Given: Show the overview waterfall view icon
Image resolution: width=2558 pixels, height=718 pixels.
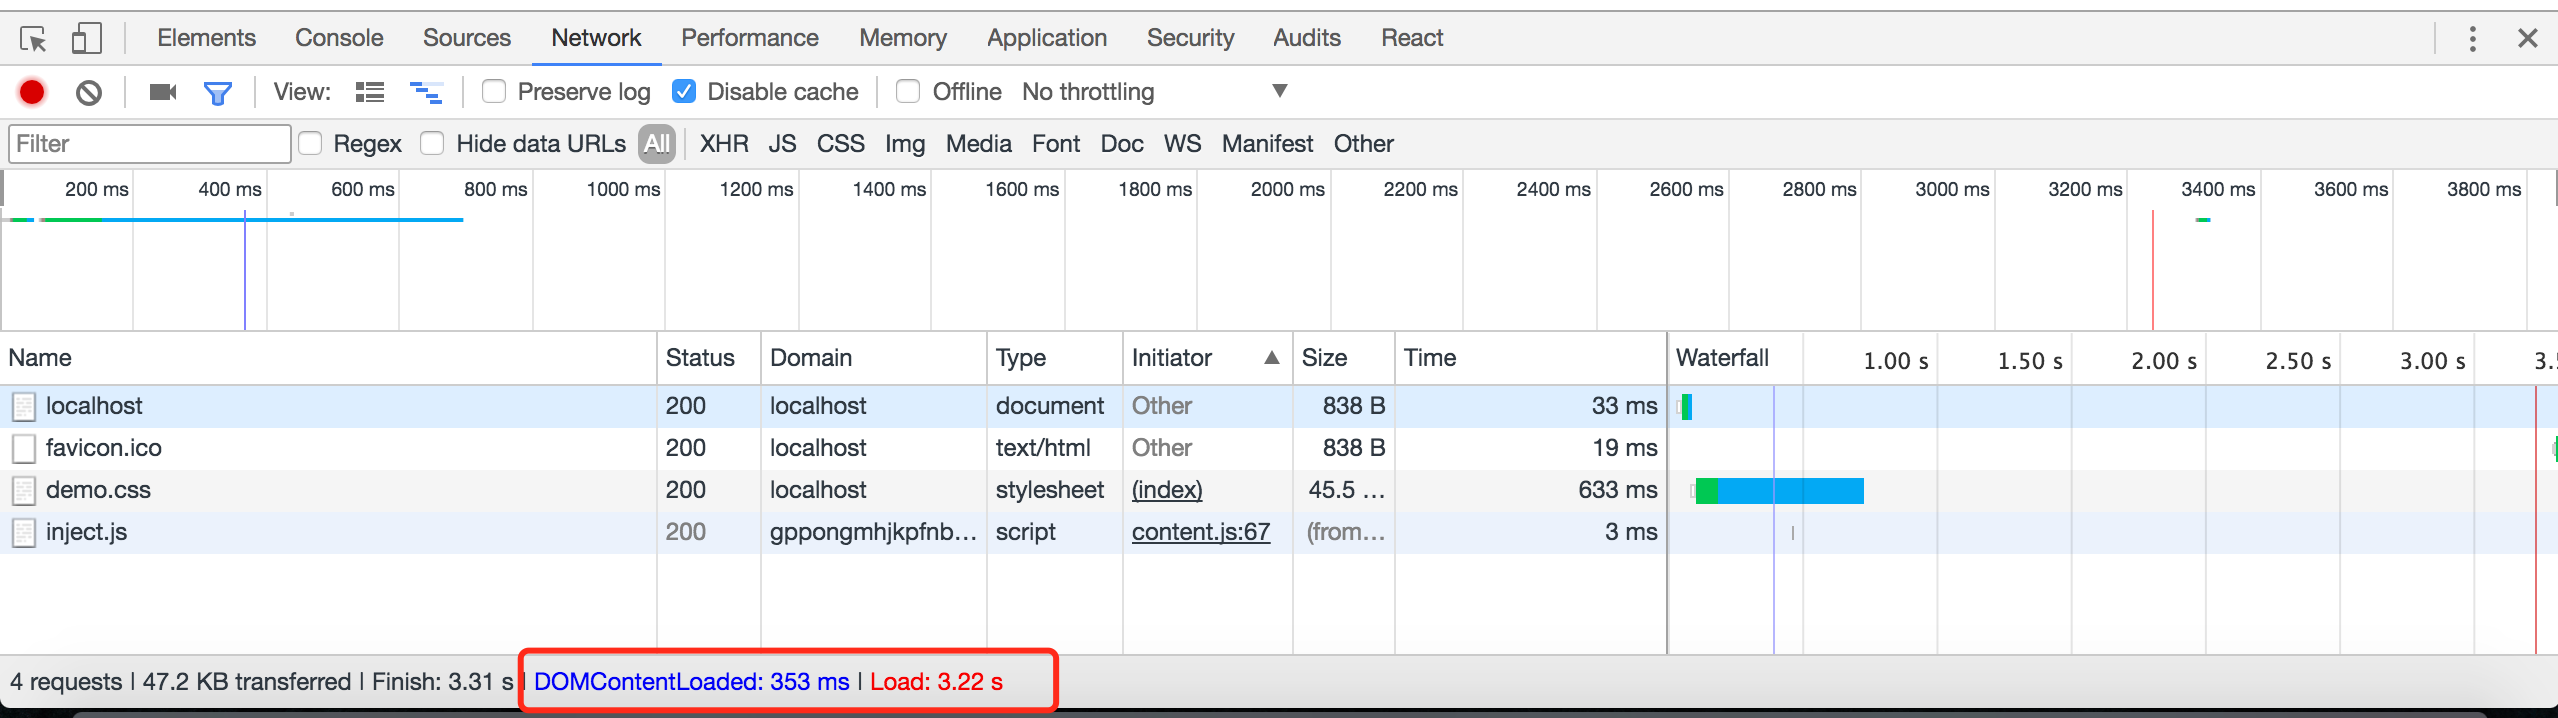Looking at the screenshot, I should (x=426, y=93).
